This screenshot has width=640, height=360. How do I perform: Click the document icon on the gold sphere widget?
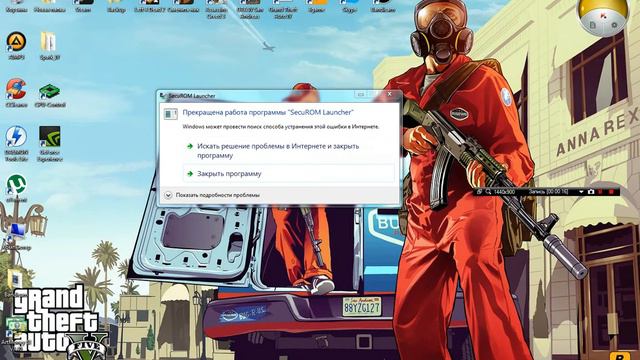[x=593, y=25]
